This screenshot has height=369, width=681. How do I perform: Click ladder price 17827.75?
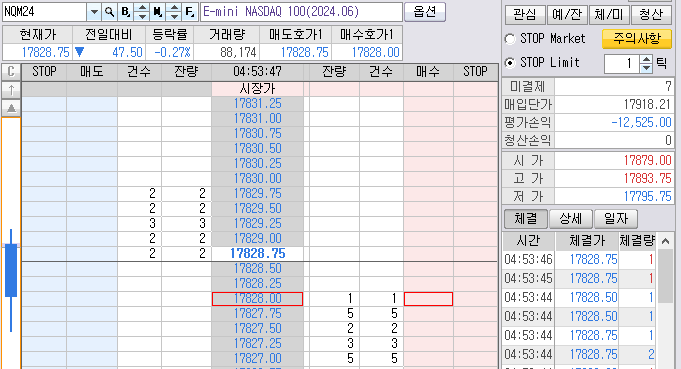258,313
